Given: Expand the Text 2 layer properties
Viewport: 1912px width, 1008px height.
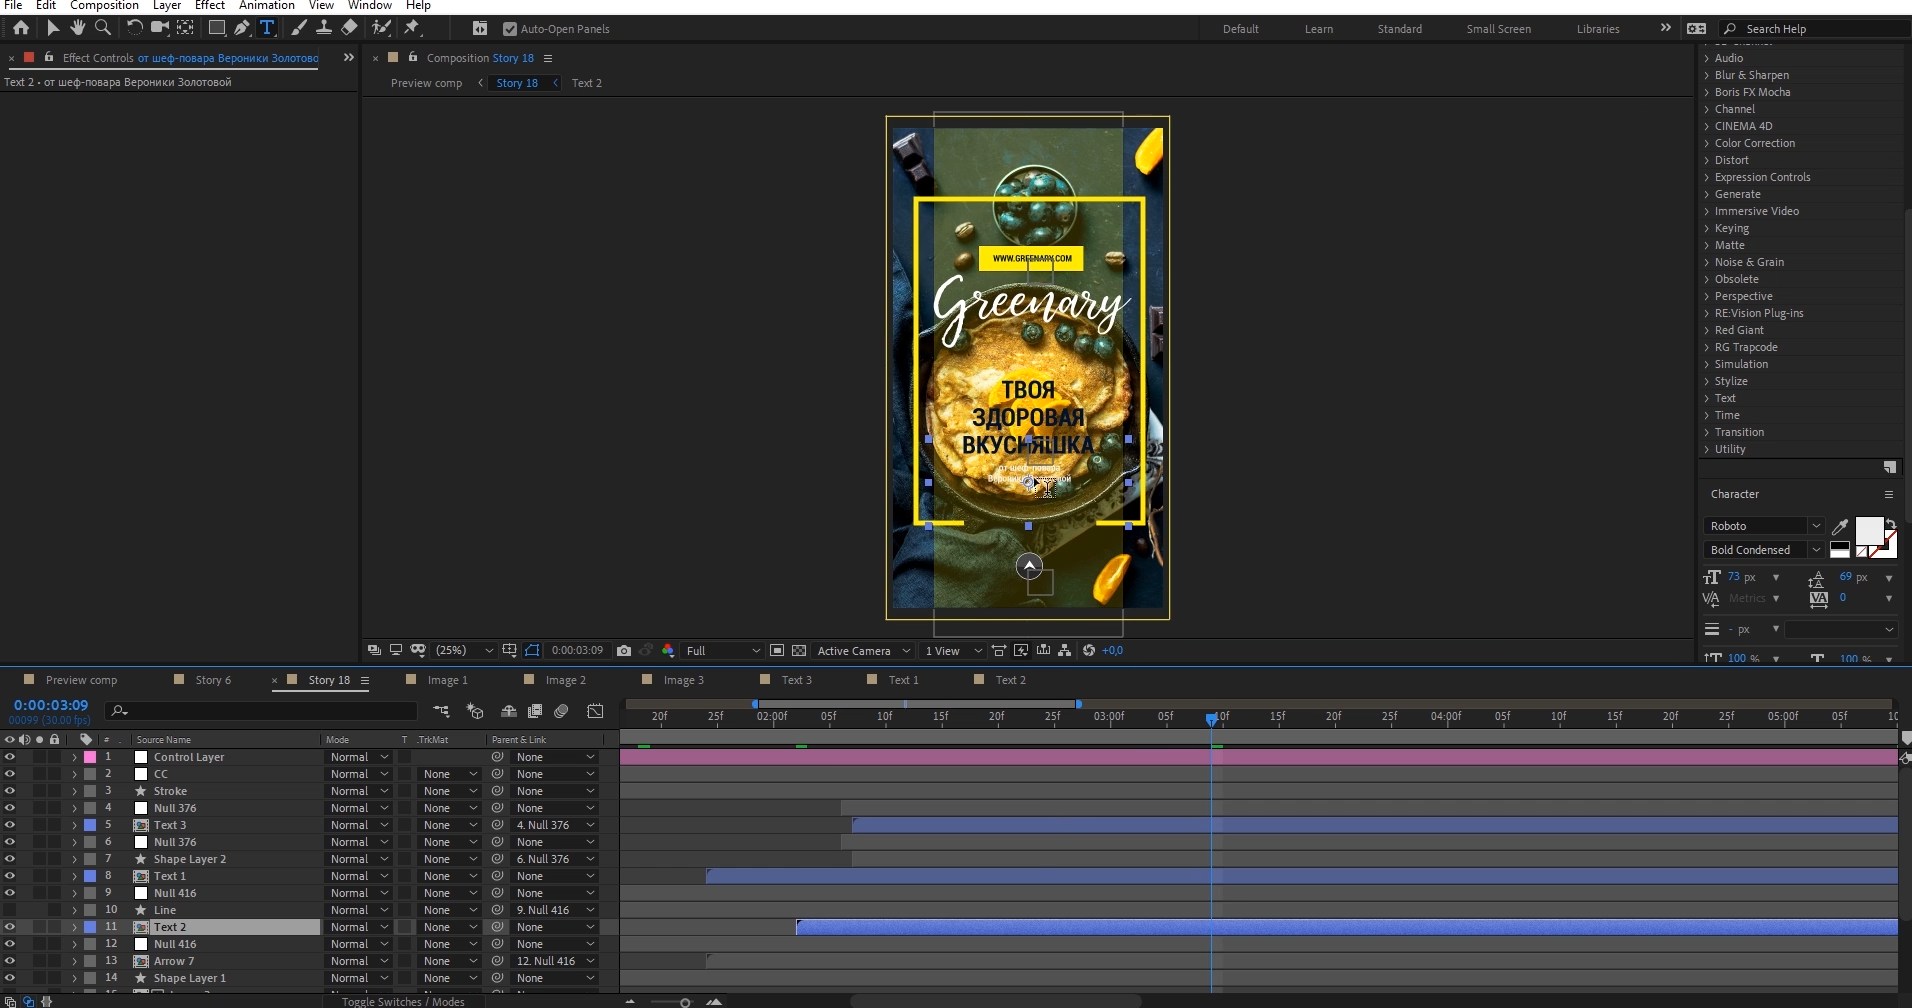Looking at the screenshot, I should (x=74, y=927).
